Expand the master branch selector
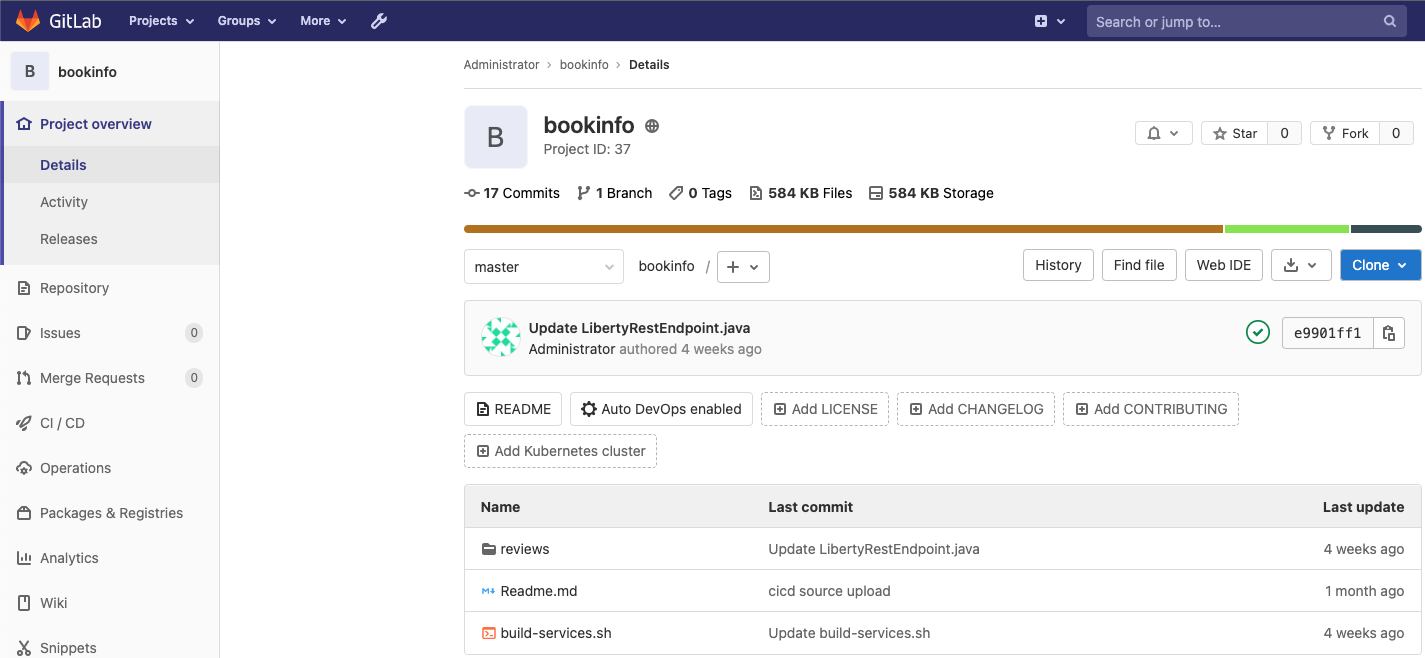Image resolution: width=1425 pixels, height=658 pixels. click(x=543, y=267)
